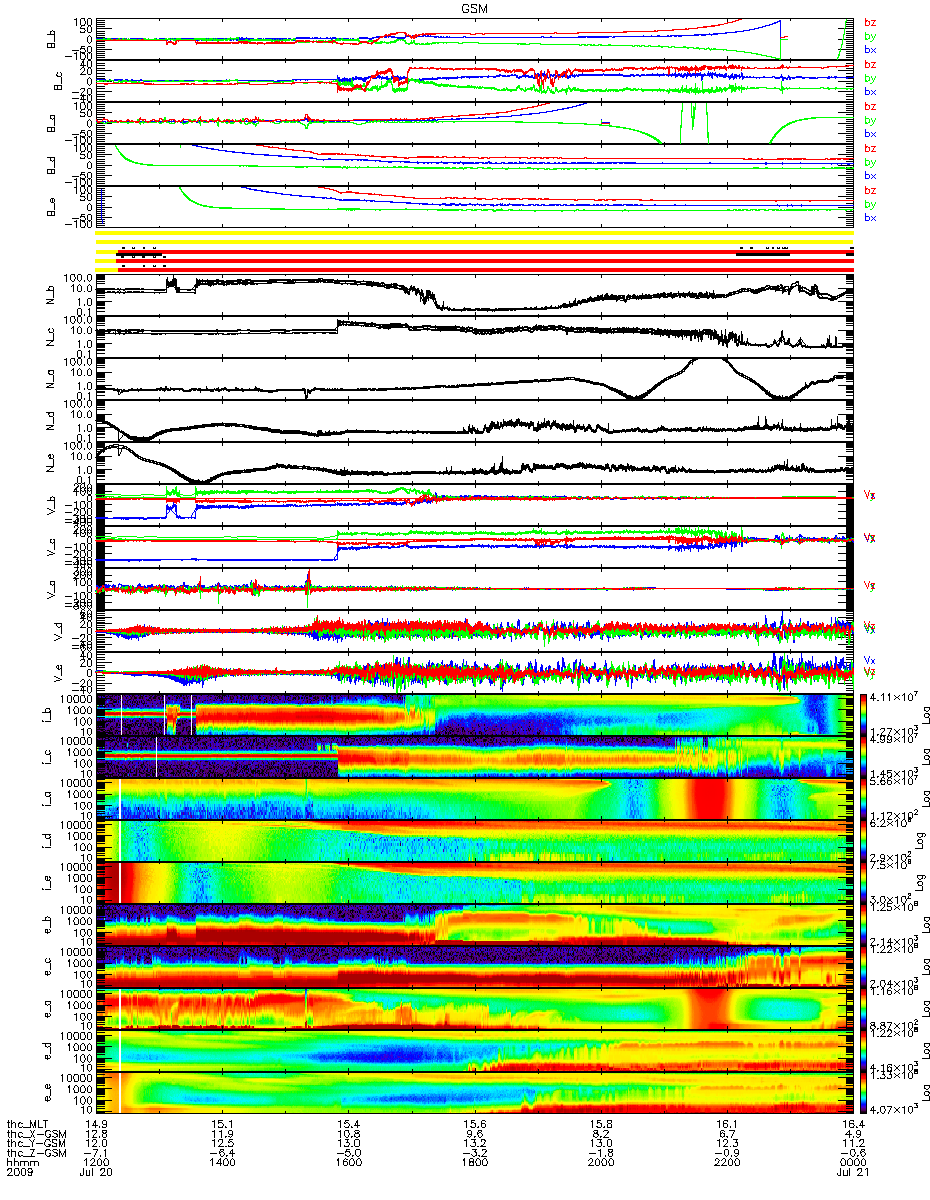Click the hhmm time row label

tap(22, 1163)
